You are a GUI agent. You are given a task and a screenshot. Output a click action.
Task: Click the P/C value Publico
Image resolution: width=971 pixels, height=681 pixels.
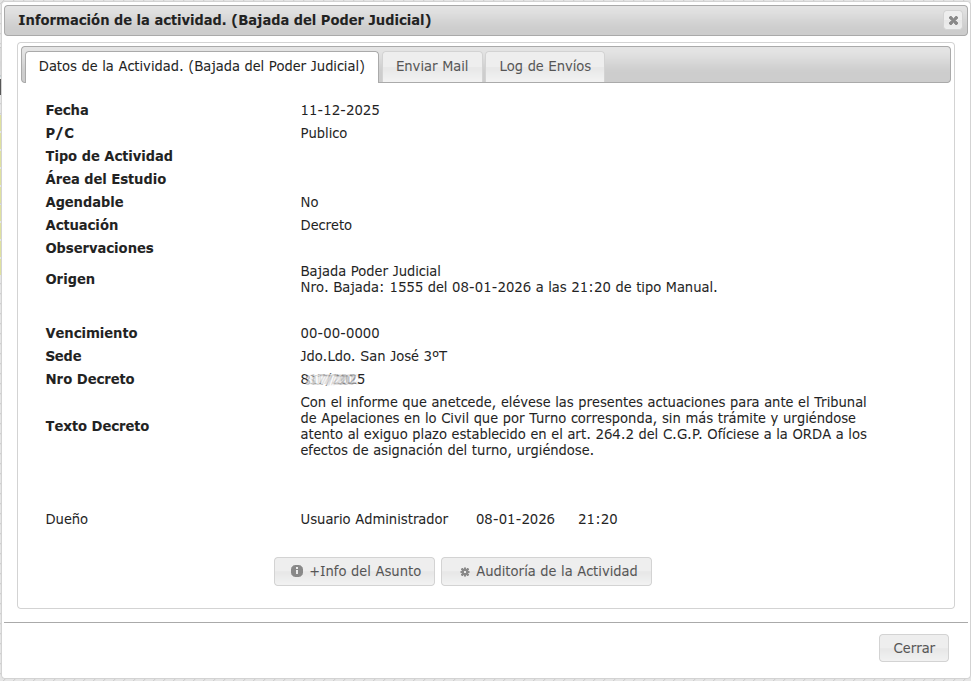(x=324, y=134)
